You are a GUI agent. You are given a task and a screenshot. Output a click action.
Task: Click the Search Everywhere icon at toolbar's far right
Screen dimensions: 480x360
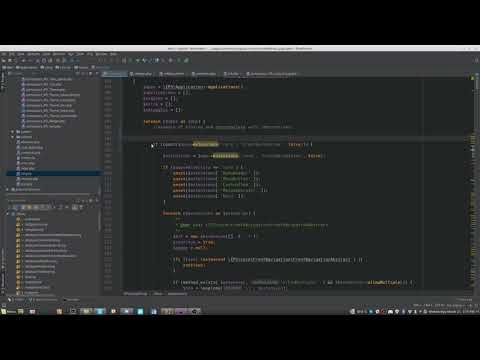[476, 60]
